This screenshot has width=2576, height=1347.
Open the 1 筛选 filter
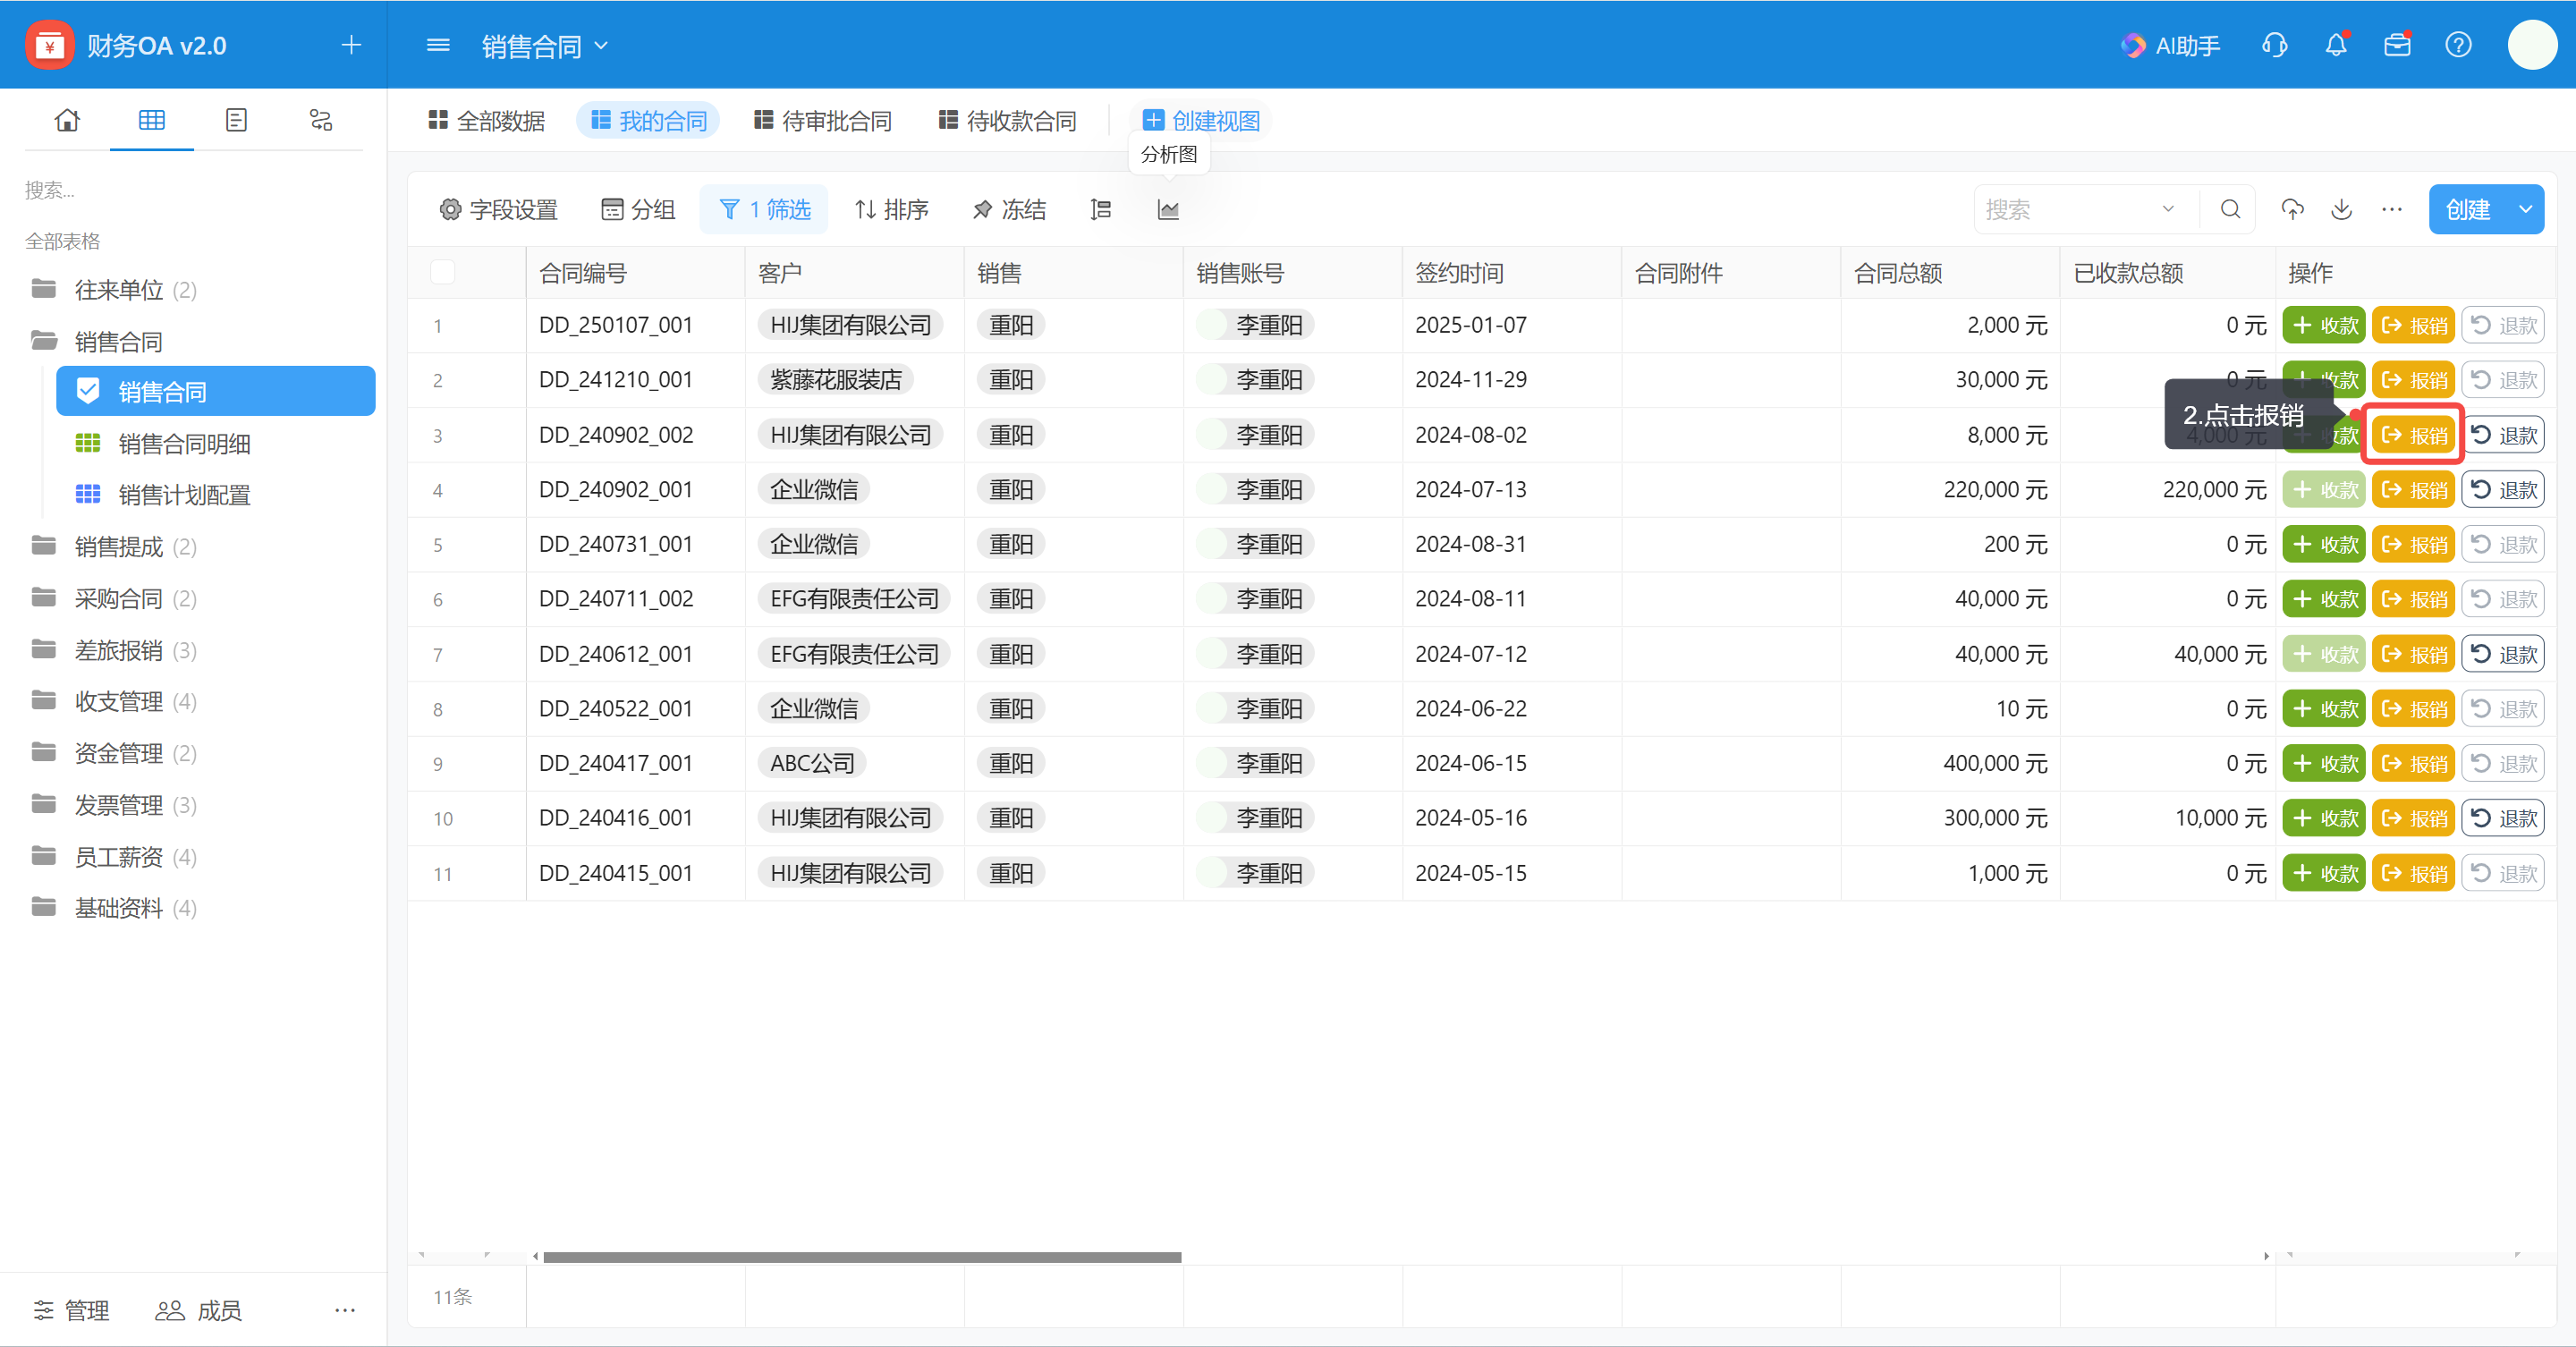[764, 209]
